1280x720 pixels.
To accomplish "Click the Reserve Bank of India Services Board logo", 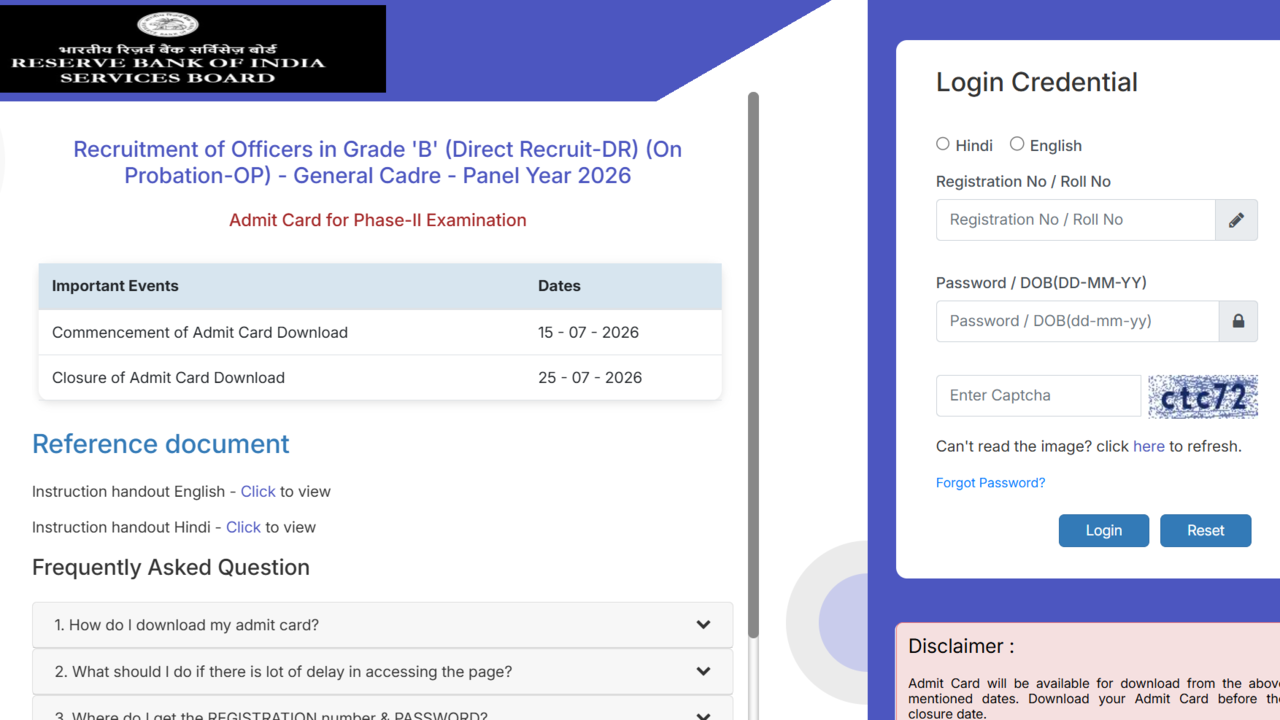I will click(x=193, y=49).
